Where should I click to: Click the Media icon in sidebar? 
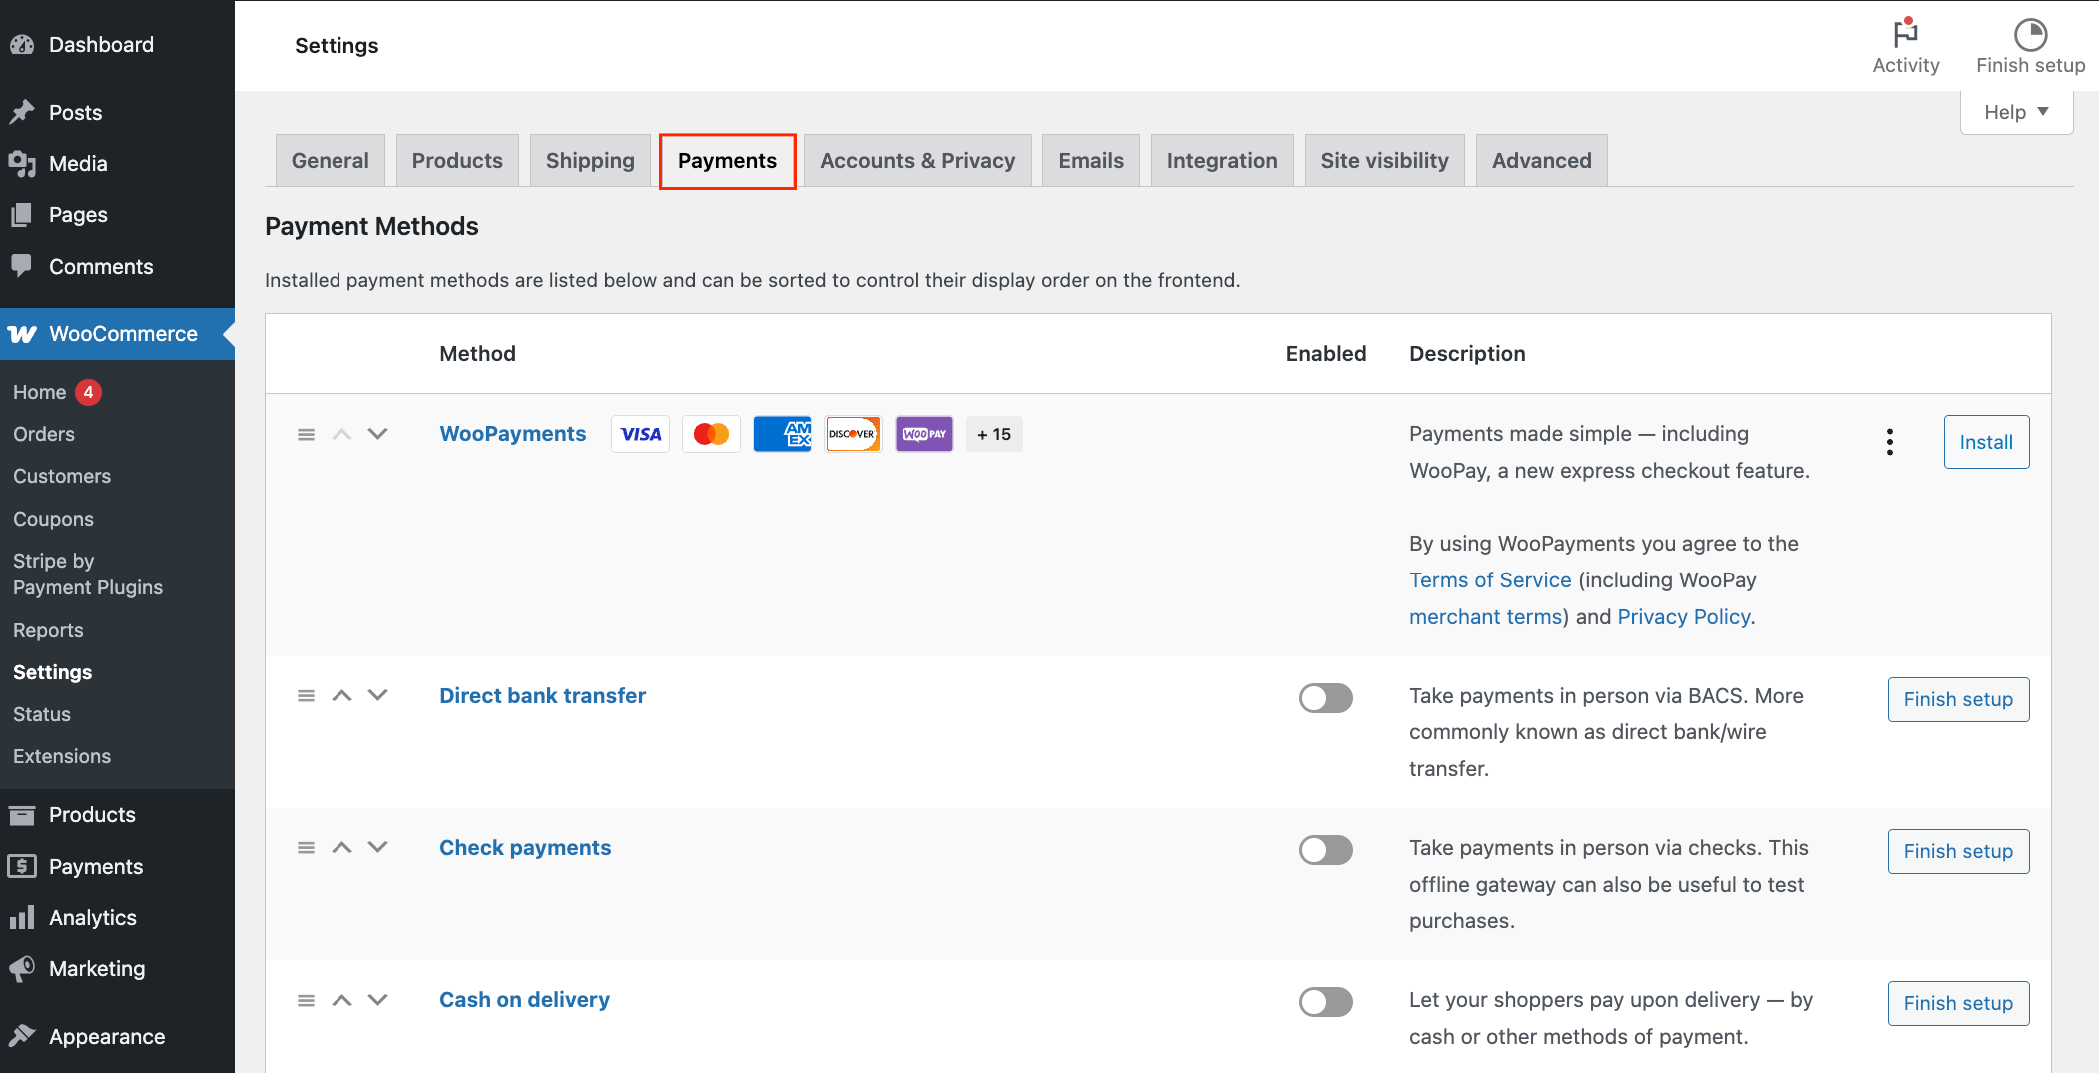[22, 164]
